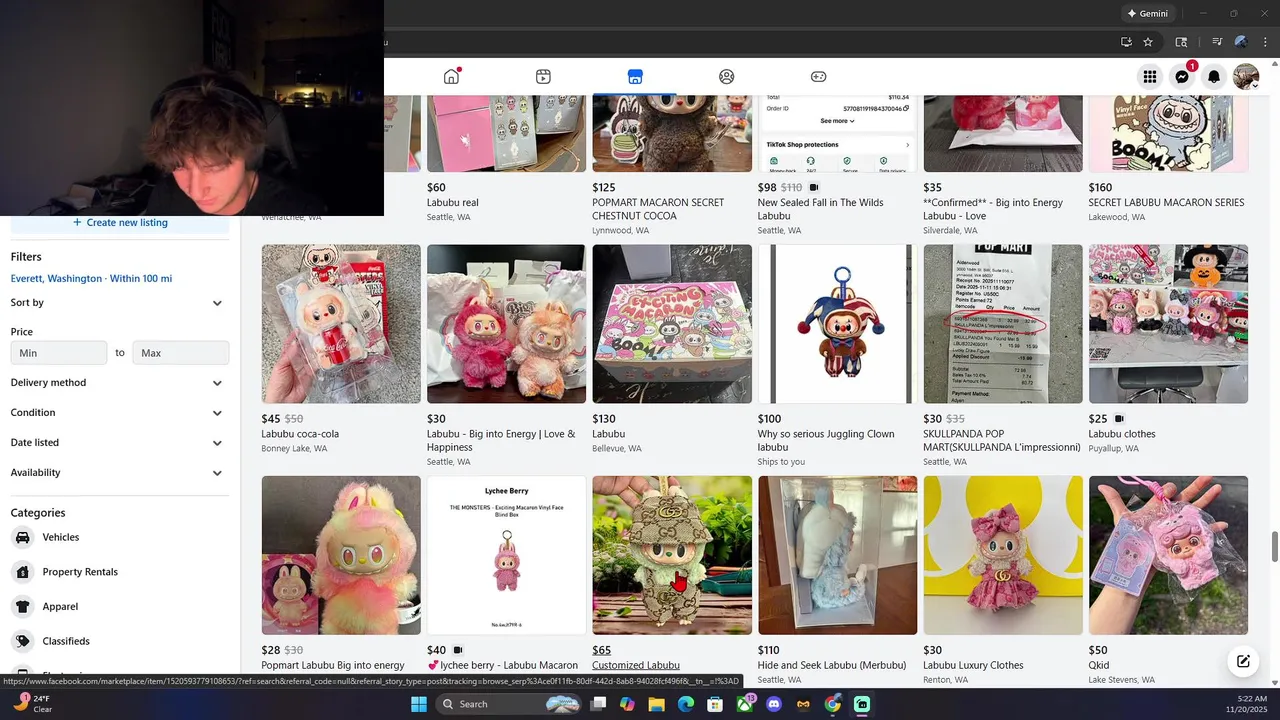
Task: Open the Labubu real listing title
Action: point(453,202)
